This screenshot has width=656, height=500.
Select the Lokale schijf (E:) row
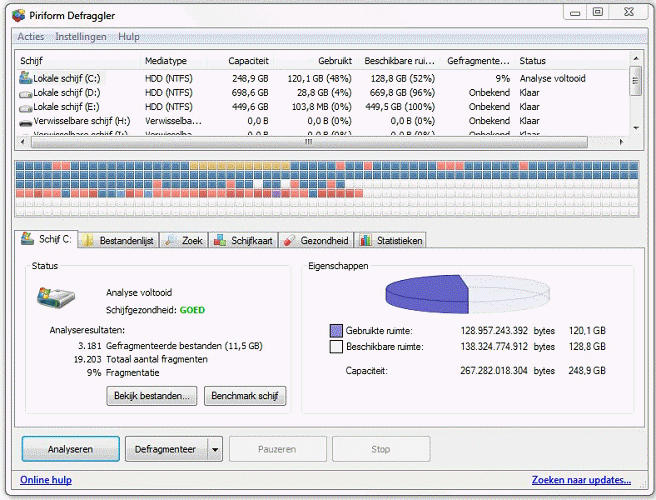pos(322,107)
